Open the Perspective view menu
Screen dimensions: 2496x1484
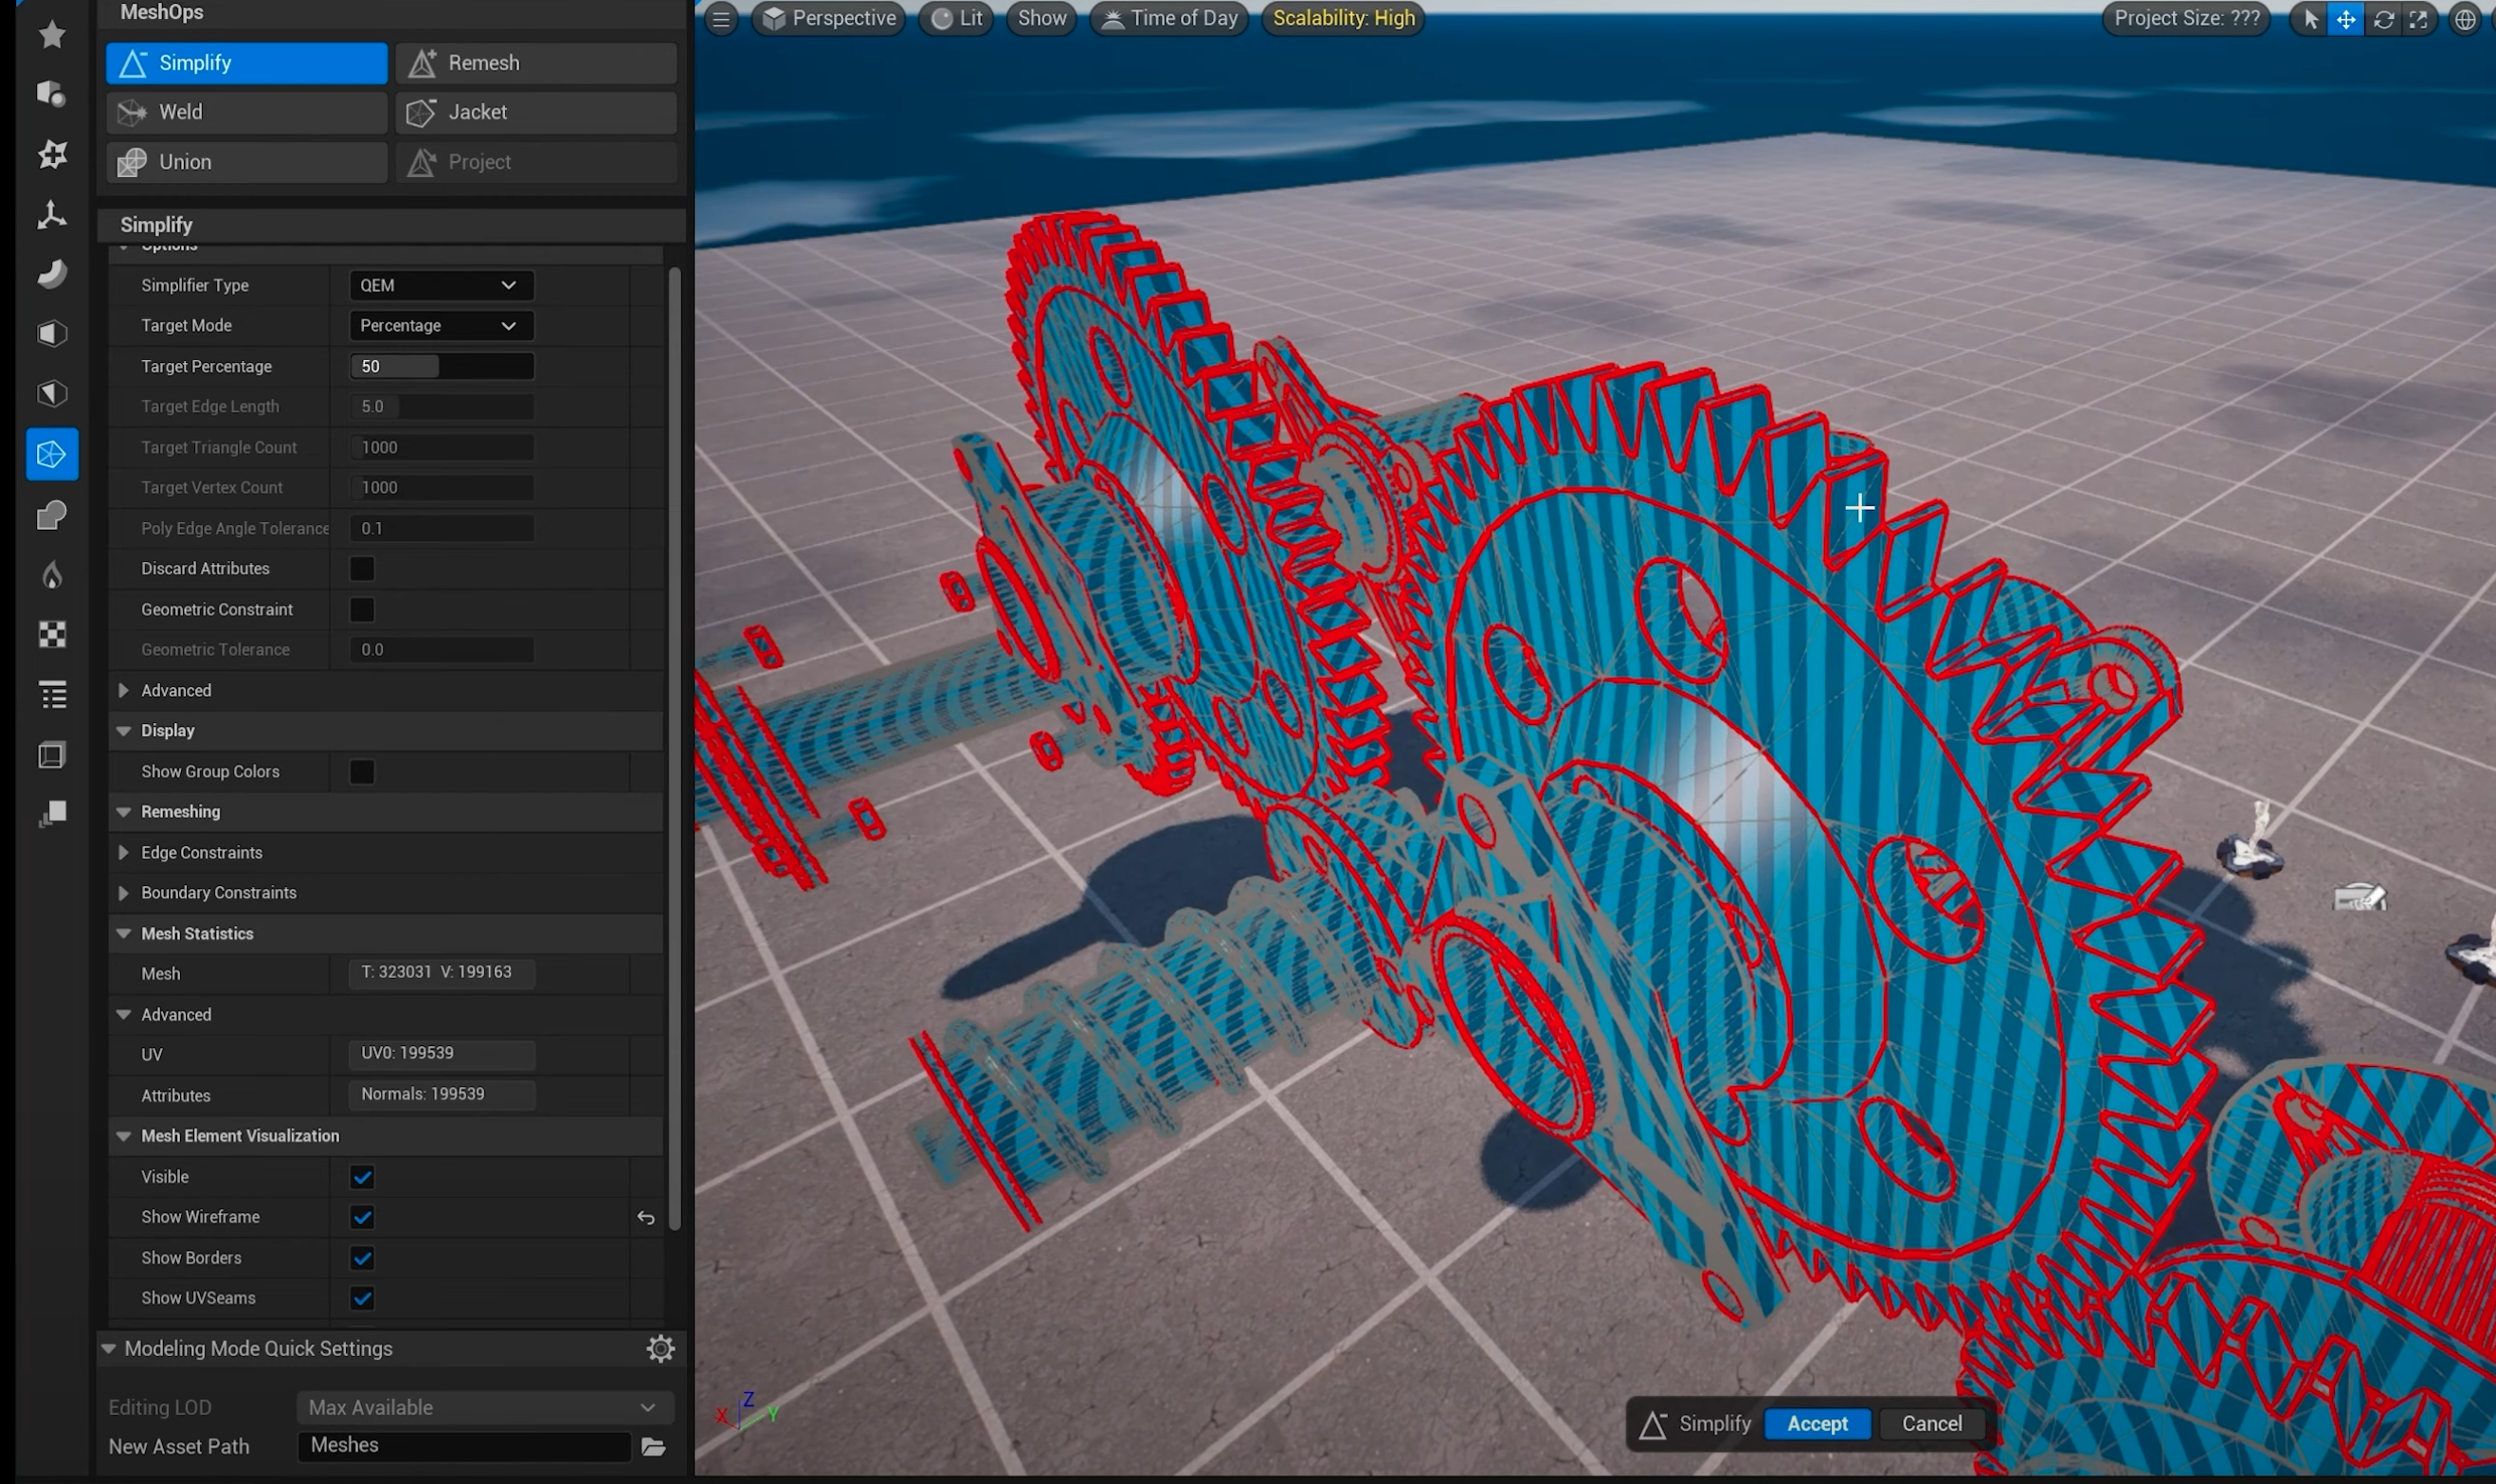point(829,19)
